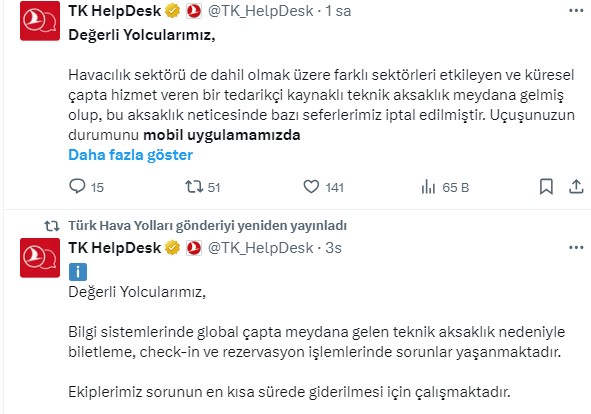View analytics icon showing 65 B views
This screenshot has width=591, height=414.
point(445,187)
